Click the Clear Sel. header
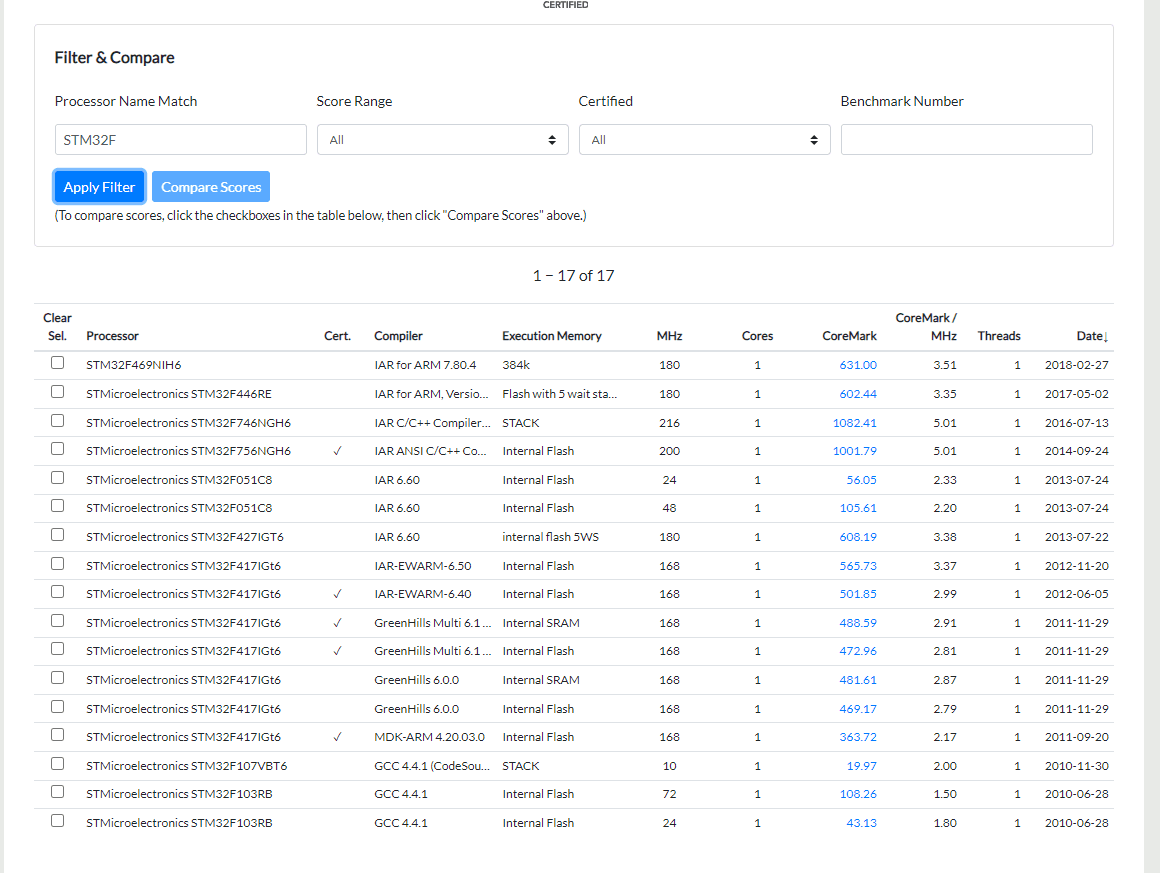This screenshot has width=1160, height=873. (57, 326)
